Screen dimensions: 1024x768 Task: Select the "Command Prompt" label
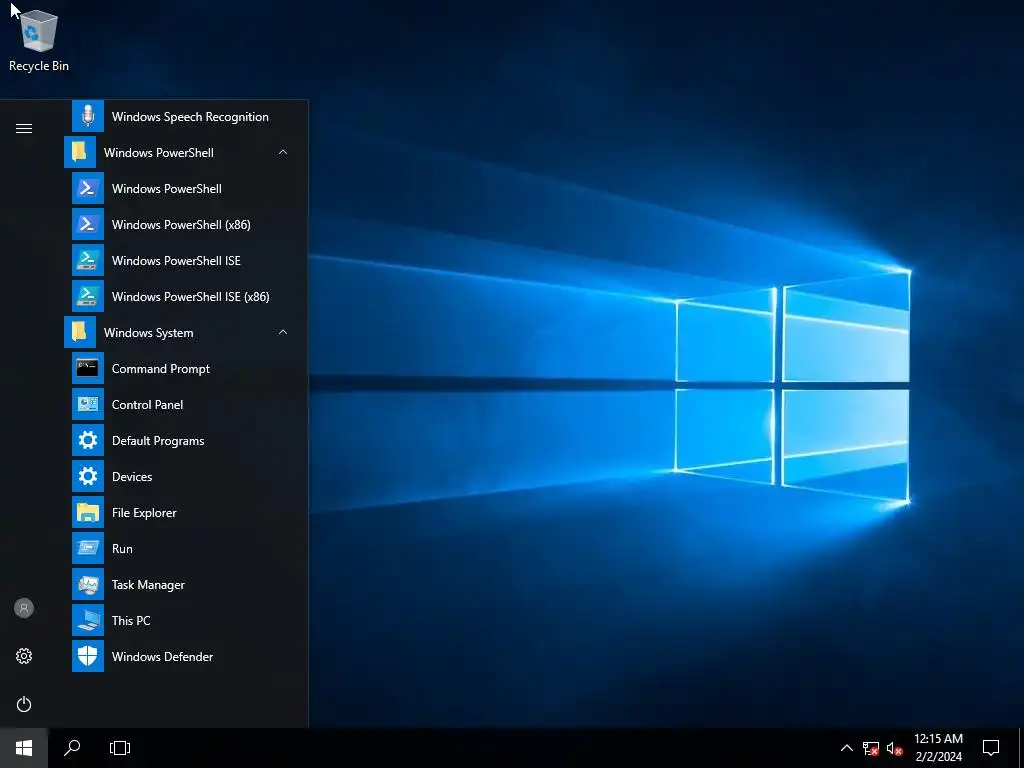[161, 369]
